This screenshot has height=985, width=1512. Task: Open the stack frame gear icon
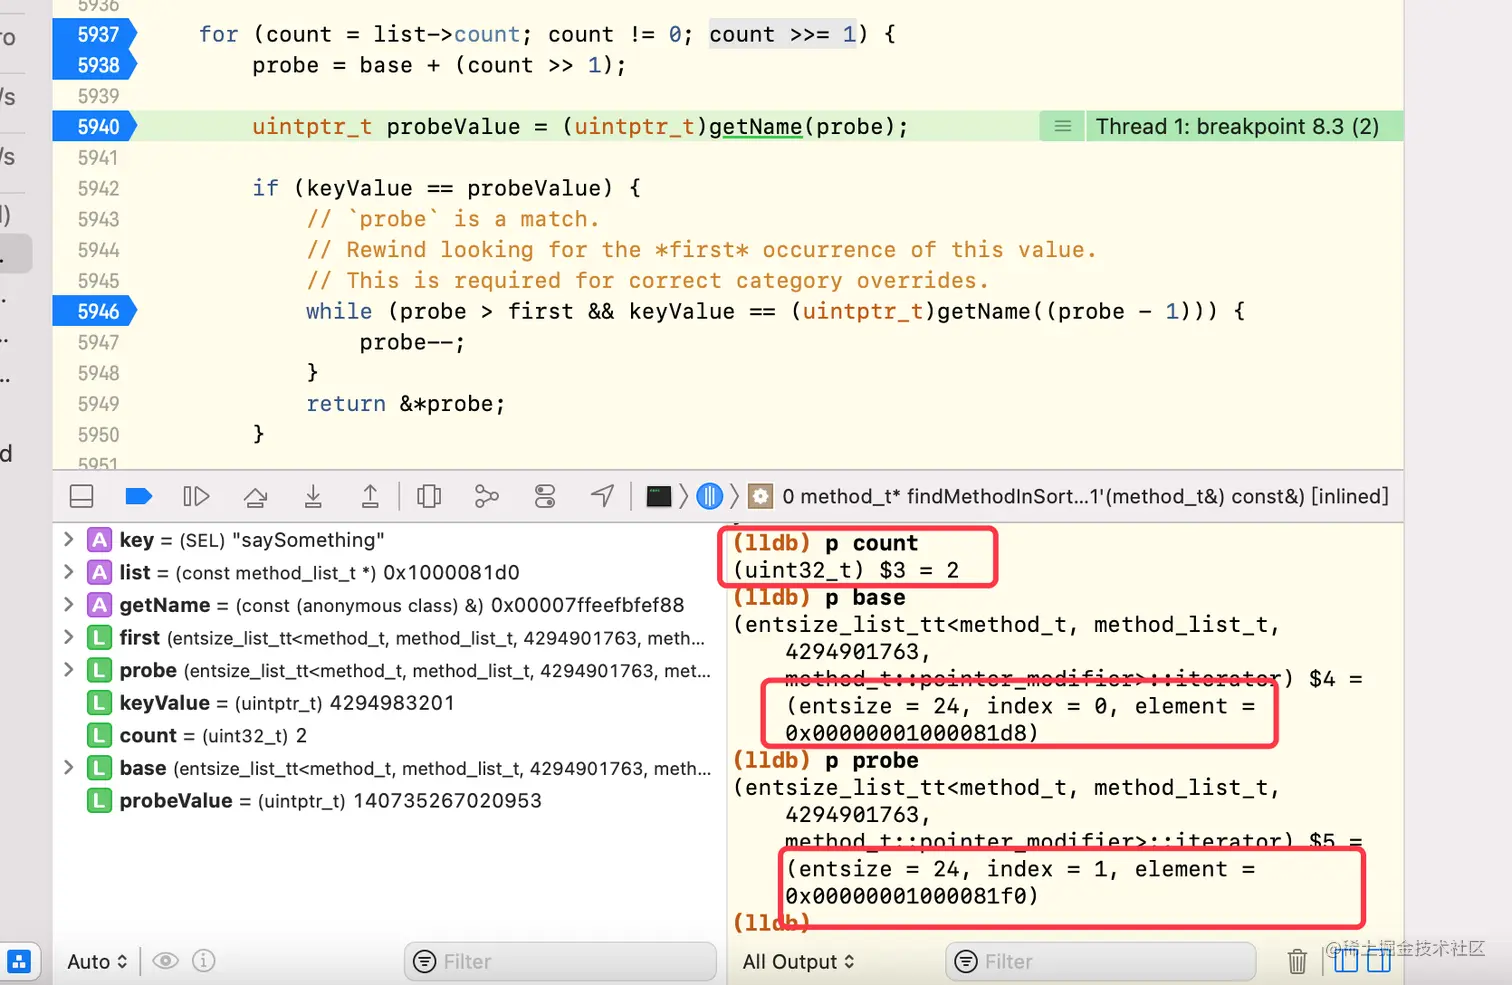point(761,496)
